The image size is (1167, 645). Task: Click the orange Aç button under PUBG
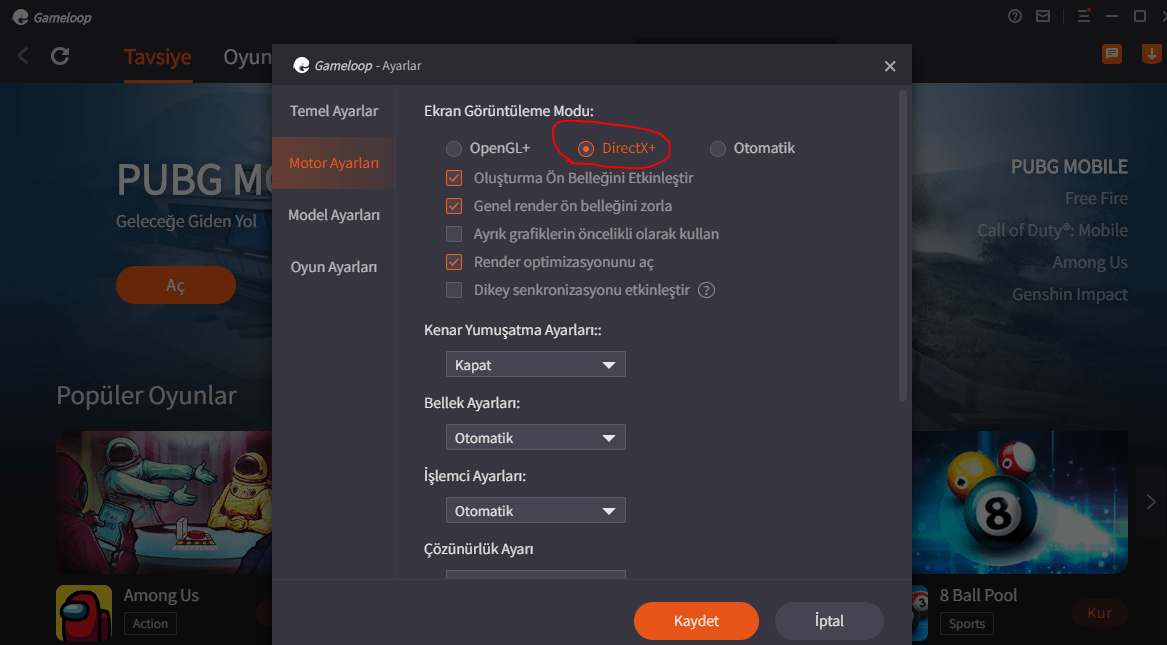(x=176, y=285)
